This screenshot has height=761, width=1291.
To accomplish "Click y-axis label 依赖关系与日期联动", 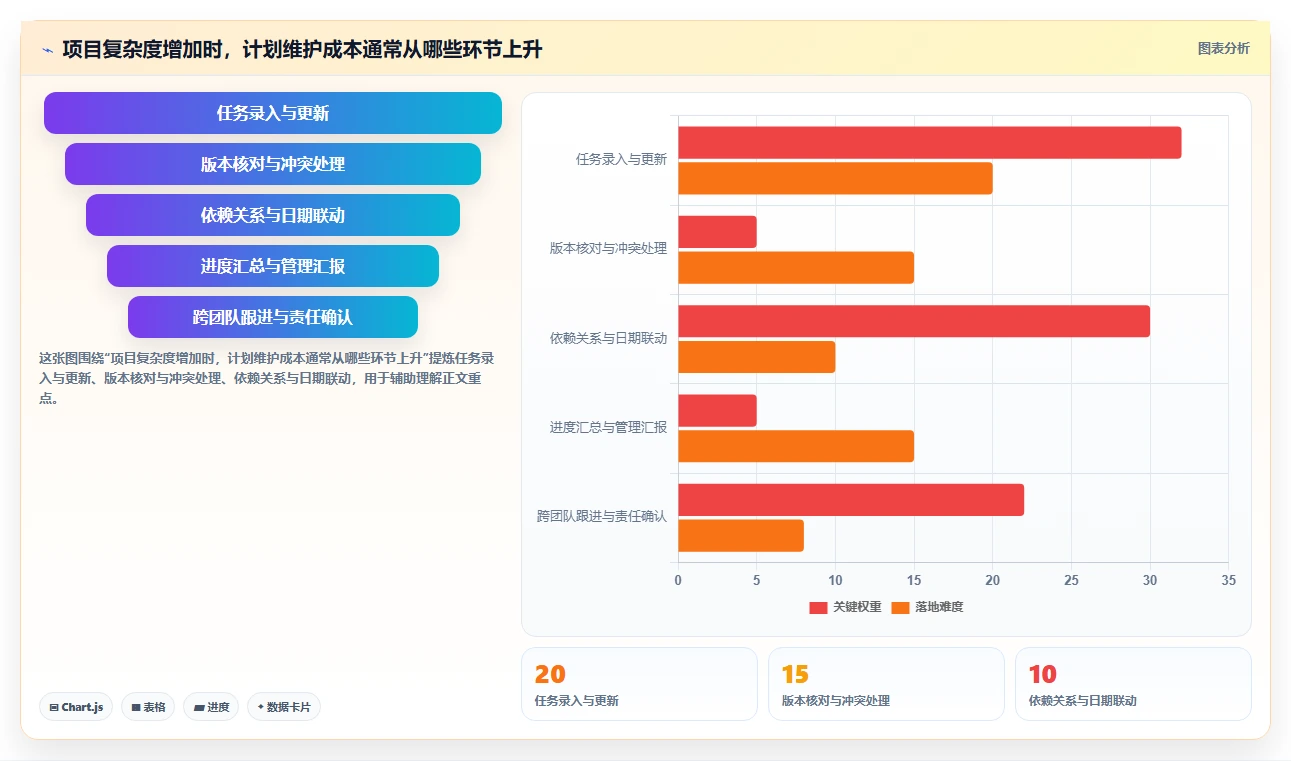I will click(608, 338).
